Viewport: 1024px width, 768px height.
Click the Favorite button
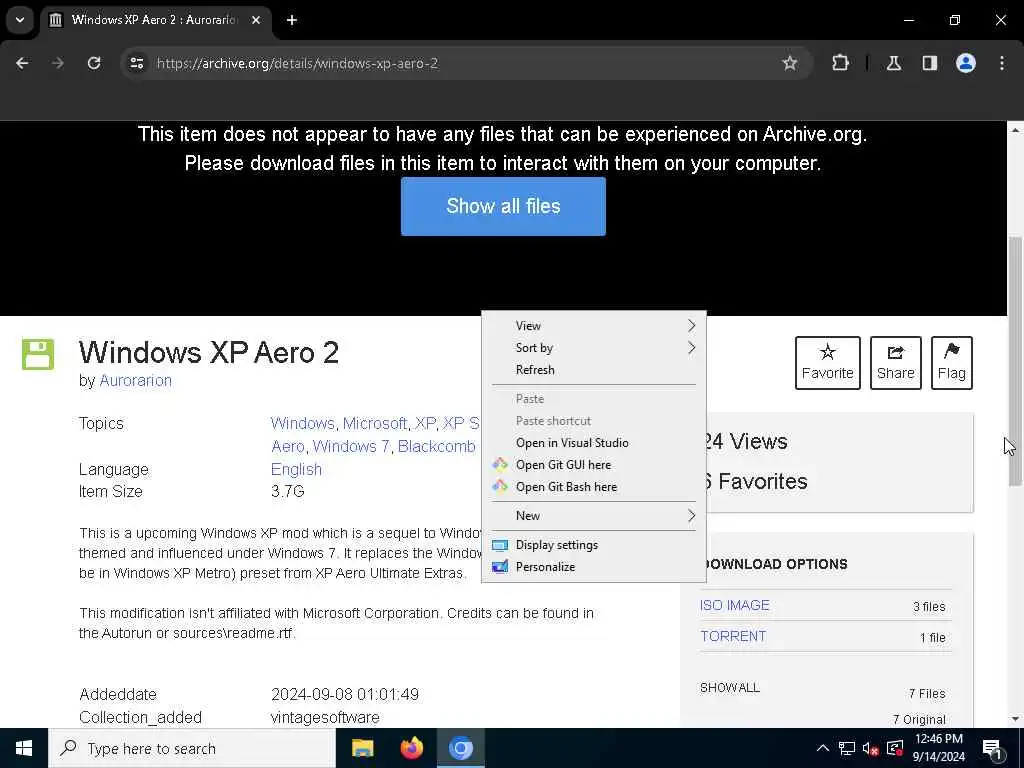click(x=827, y=363)
